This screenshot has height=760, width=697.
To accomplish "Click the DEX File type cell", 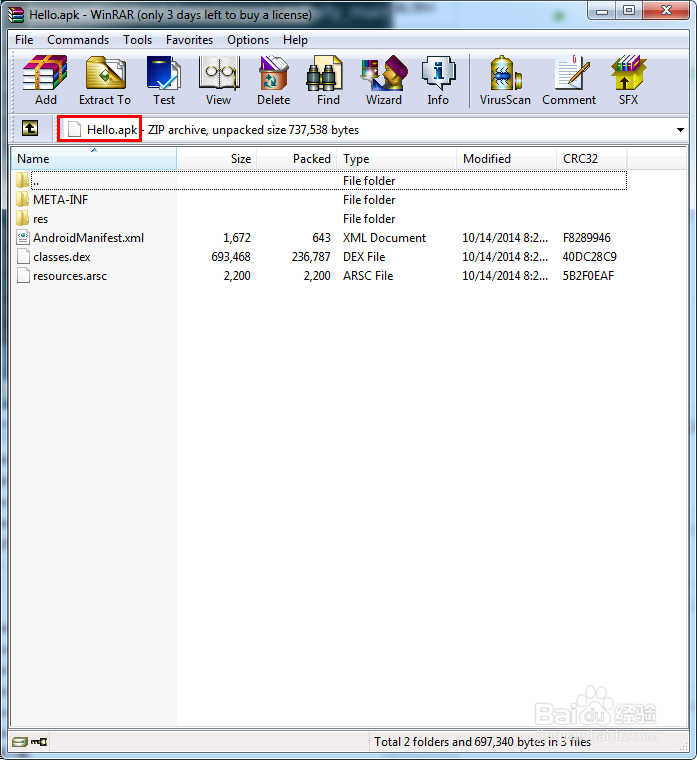I will pos(364,257).
